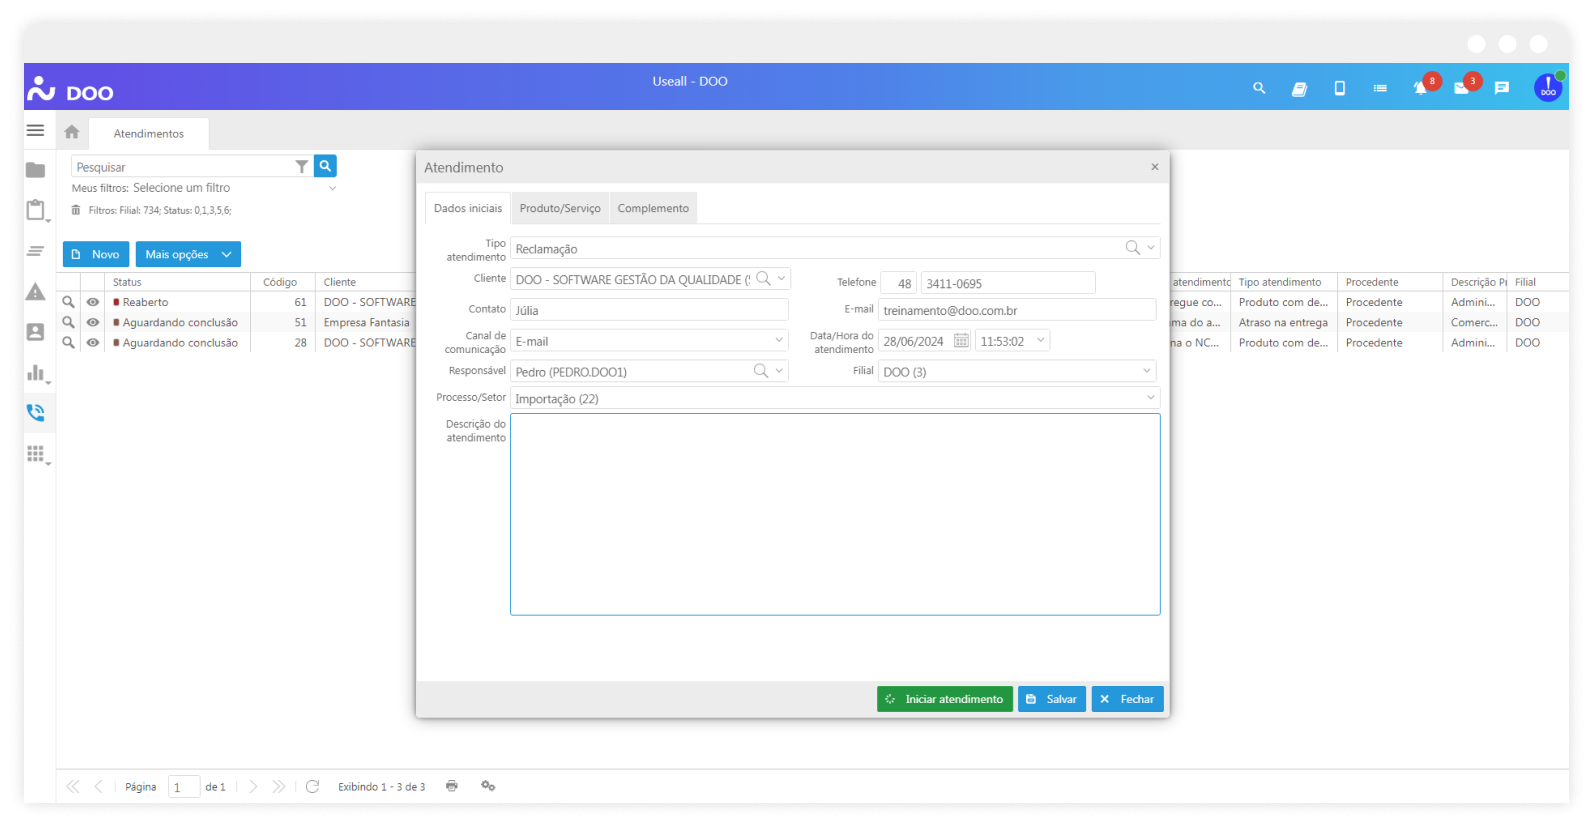Click the phone number field 3411-0695
Image resolution: width=1593 pixels, height=827 pixels.
click(x=1008, y=283)
